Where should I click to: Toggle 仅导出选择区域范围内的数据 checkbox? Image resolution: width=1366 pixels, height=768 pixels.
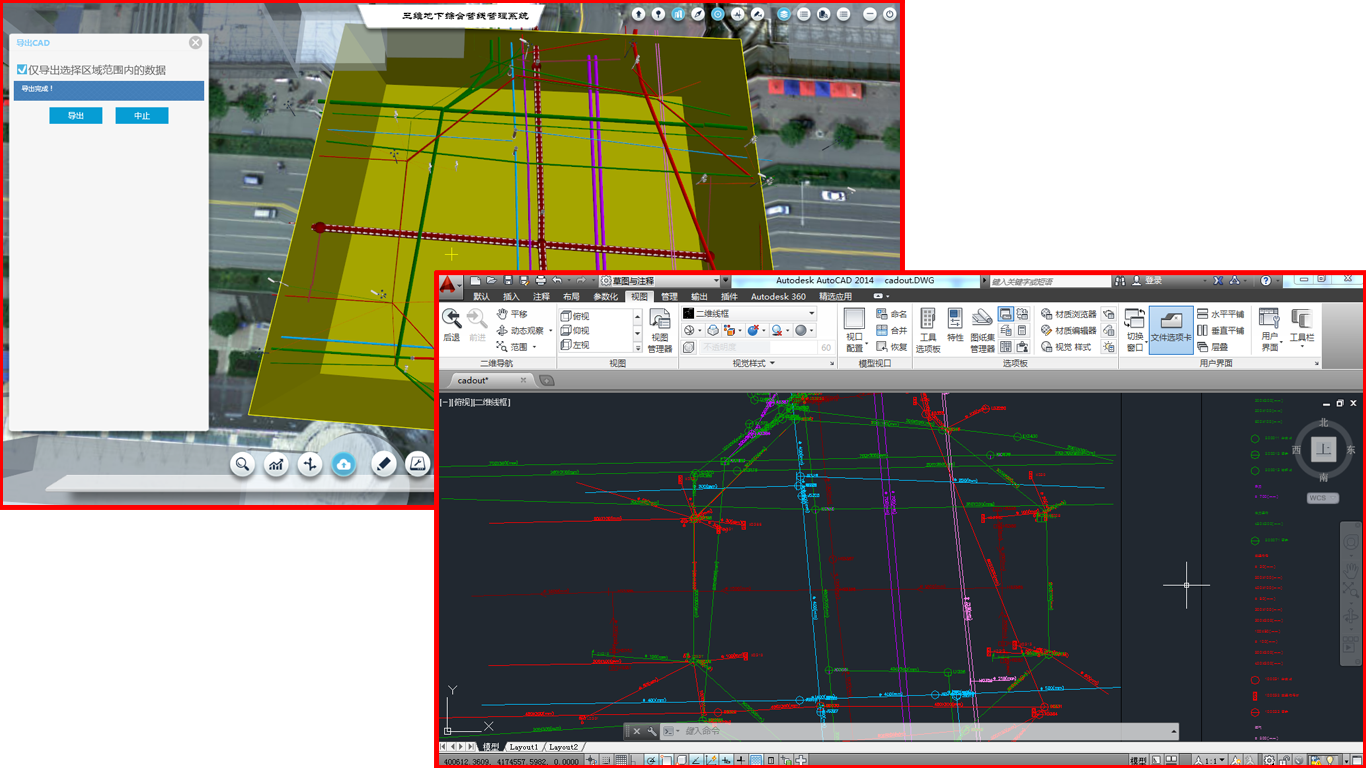22,70
